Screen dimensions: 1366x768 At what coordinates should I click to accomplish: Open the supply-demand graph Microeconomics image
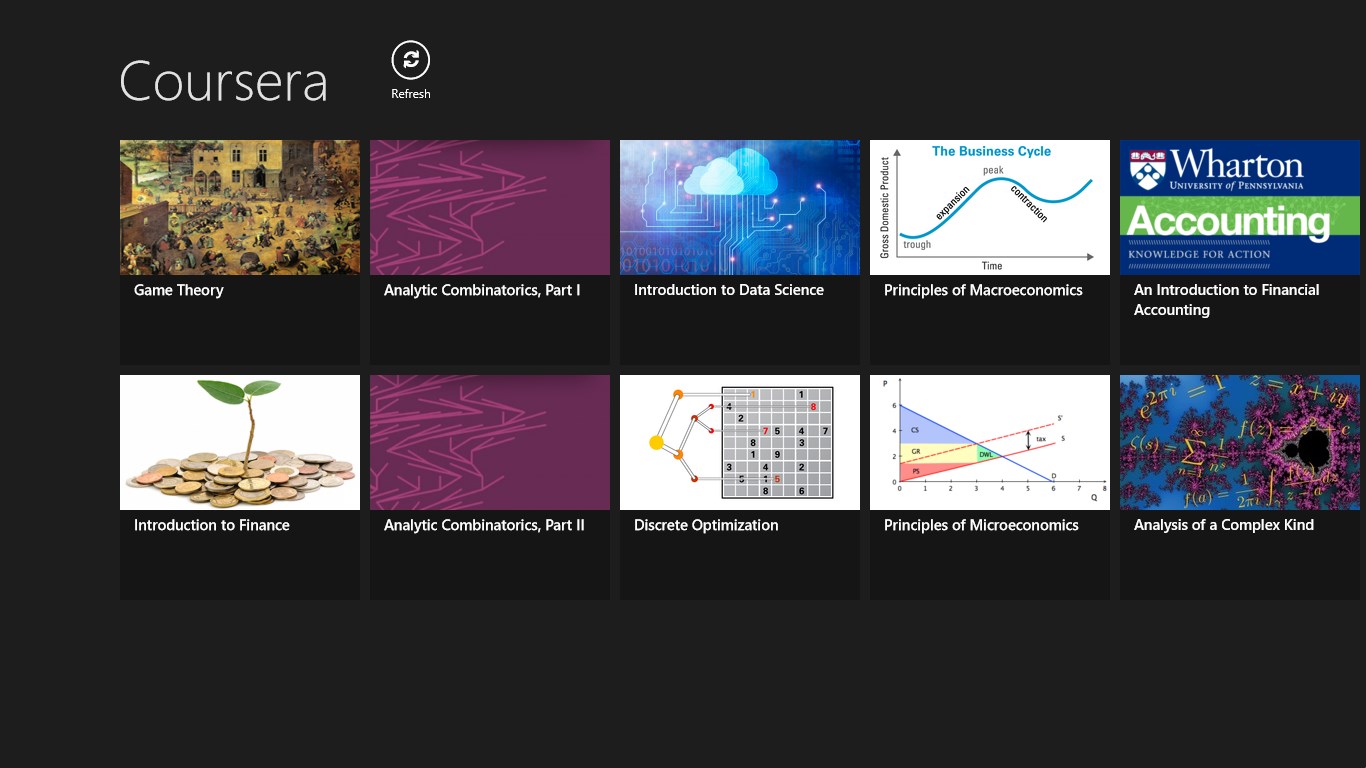[989, 442]
